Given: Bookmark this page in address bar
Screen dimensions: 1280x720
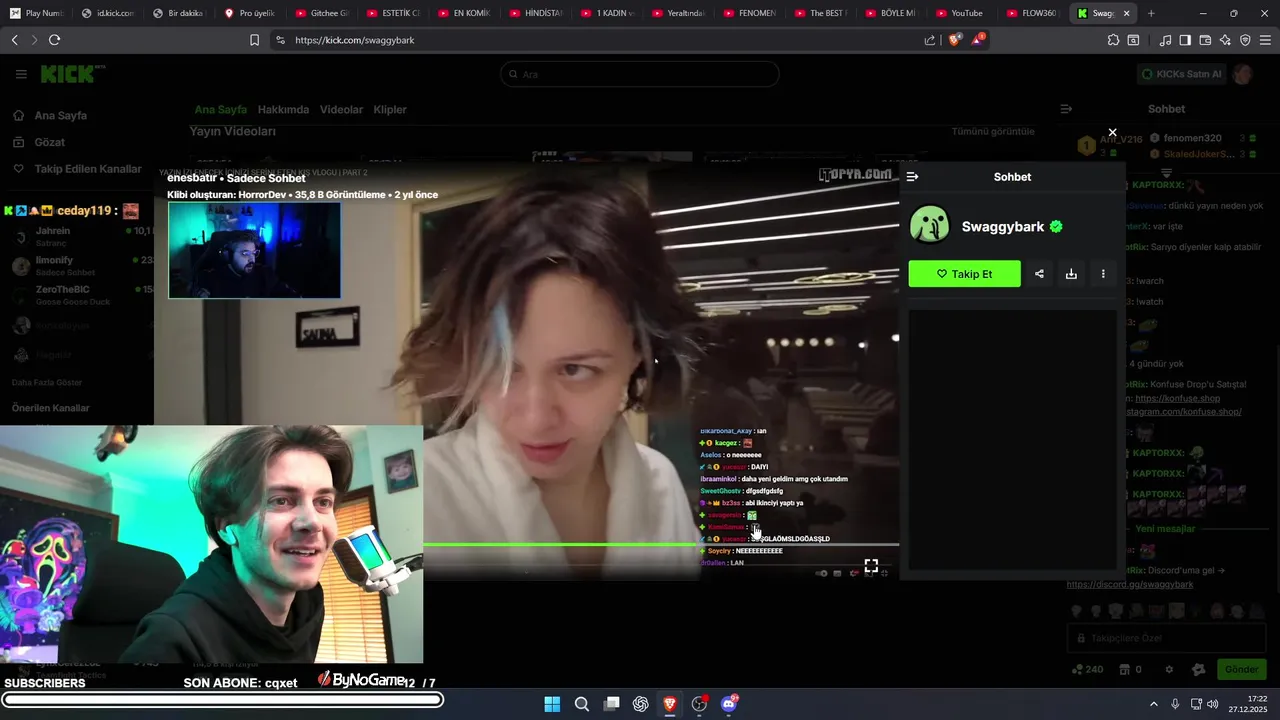Looking at the screenshot, I should (254, 40).
